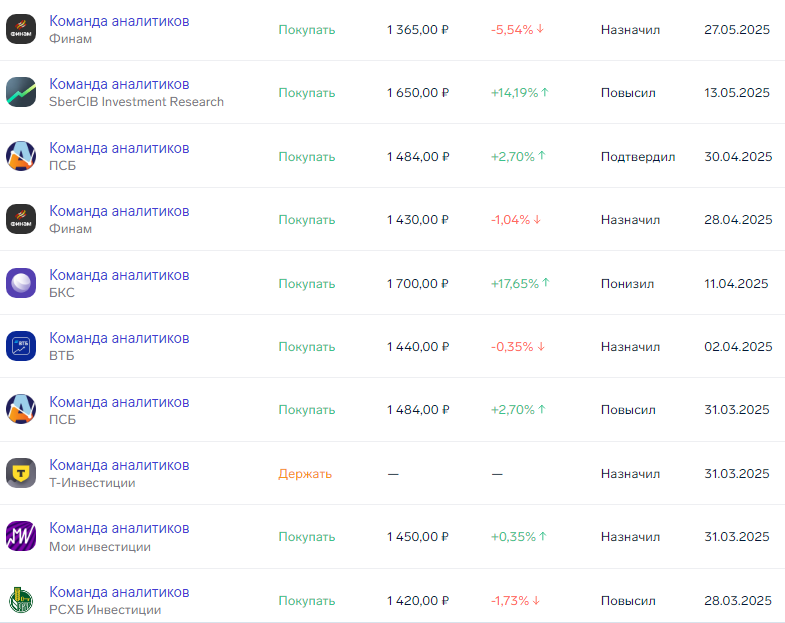Open the Команда аналитиков link above БКС
Screen dimensions: 785x623
119,275
